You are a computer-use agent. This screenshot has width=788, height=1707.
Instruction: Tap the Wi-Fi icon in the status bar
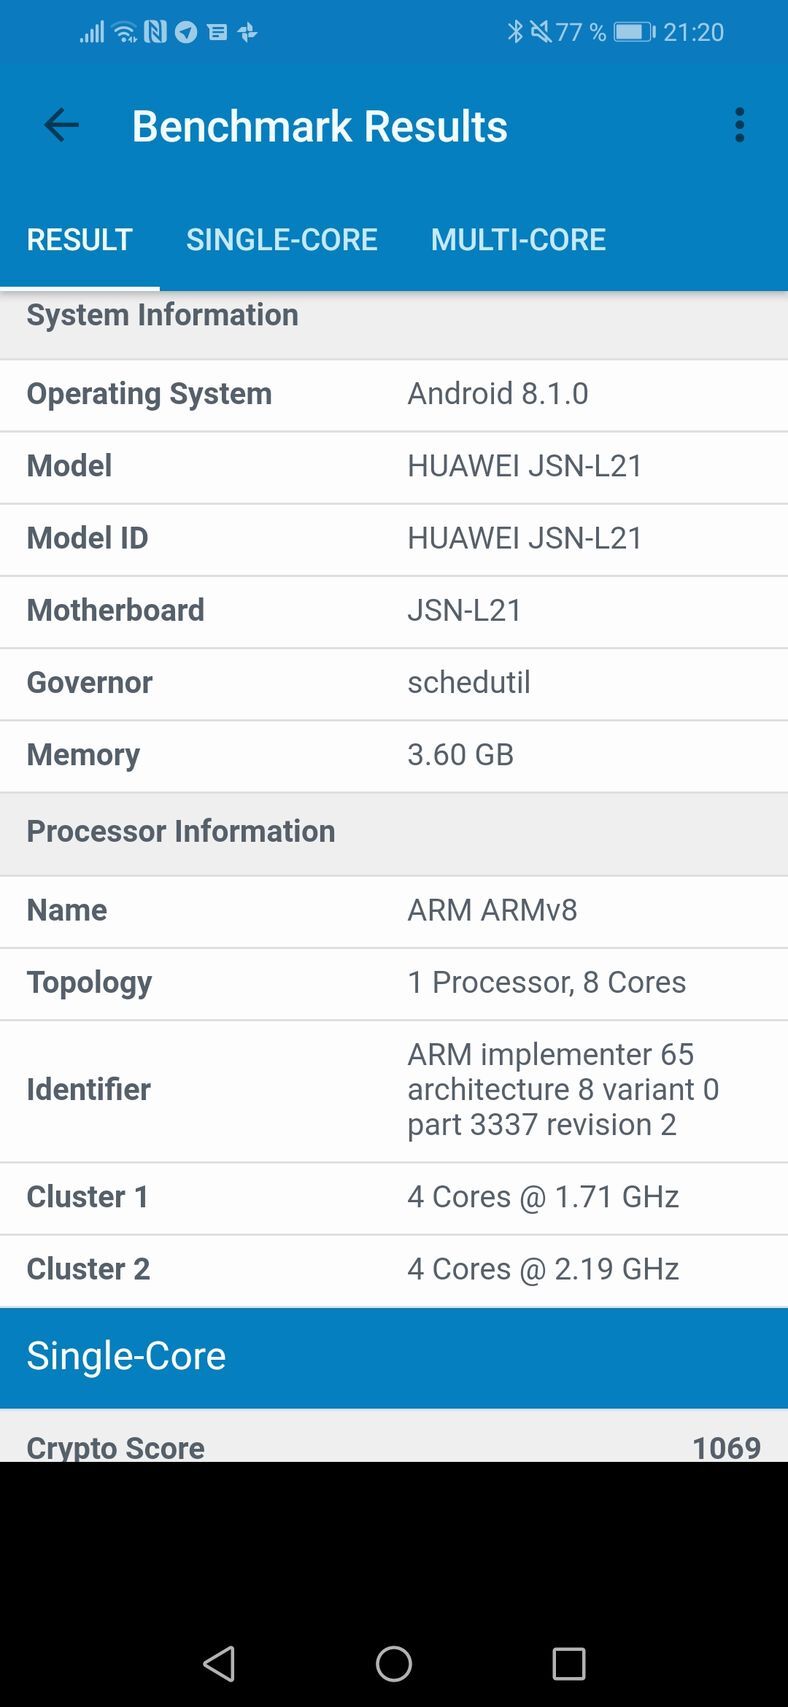pos(125,32)
